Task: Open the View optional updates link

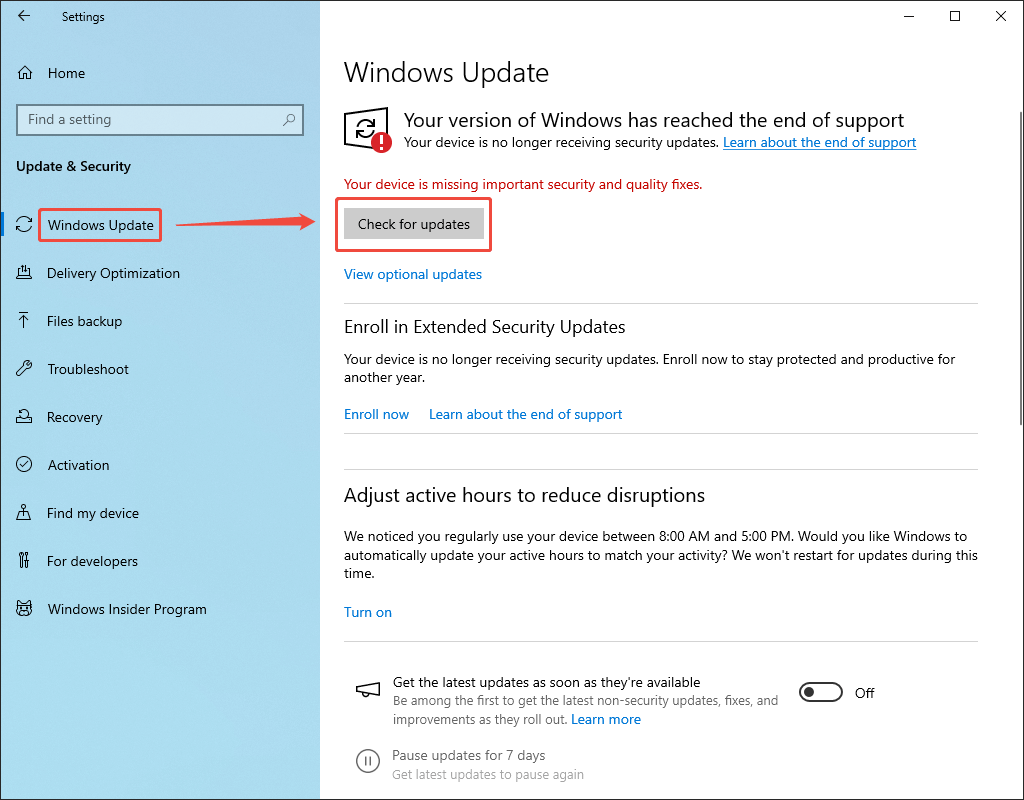Action: 412,274
